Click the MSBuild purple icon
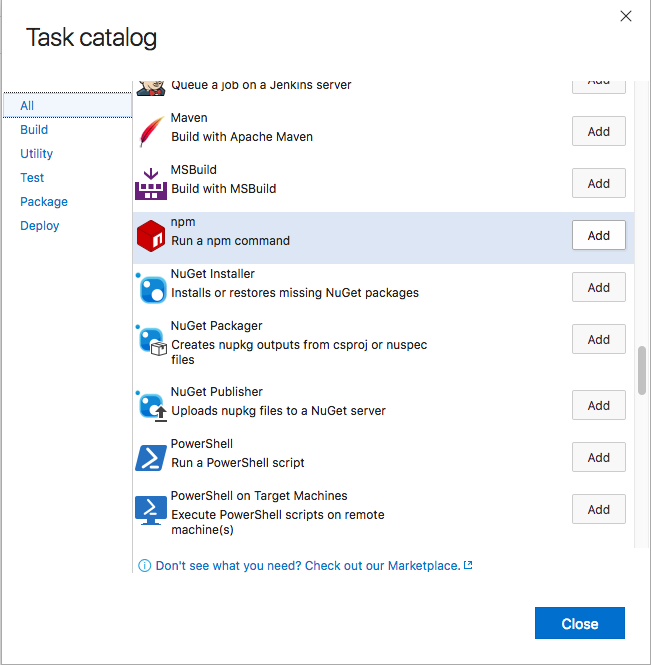 (151, 184)
